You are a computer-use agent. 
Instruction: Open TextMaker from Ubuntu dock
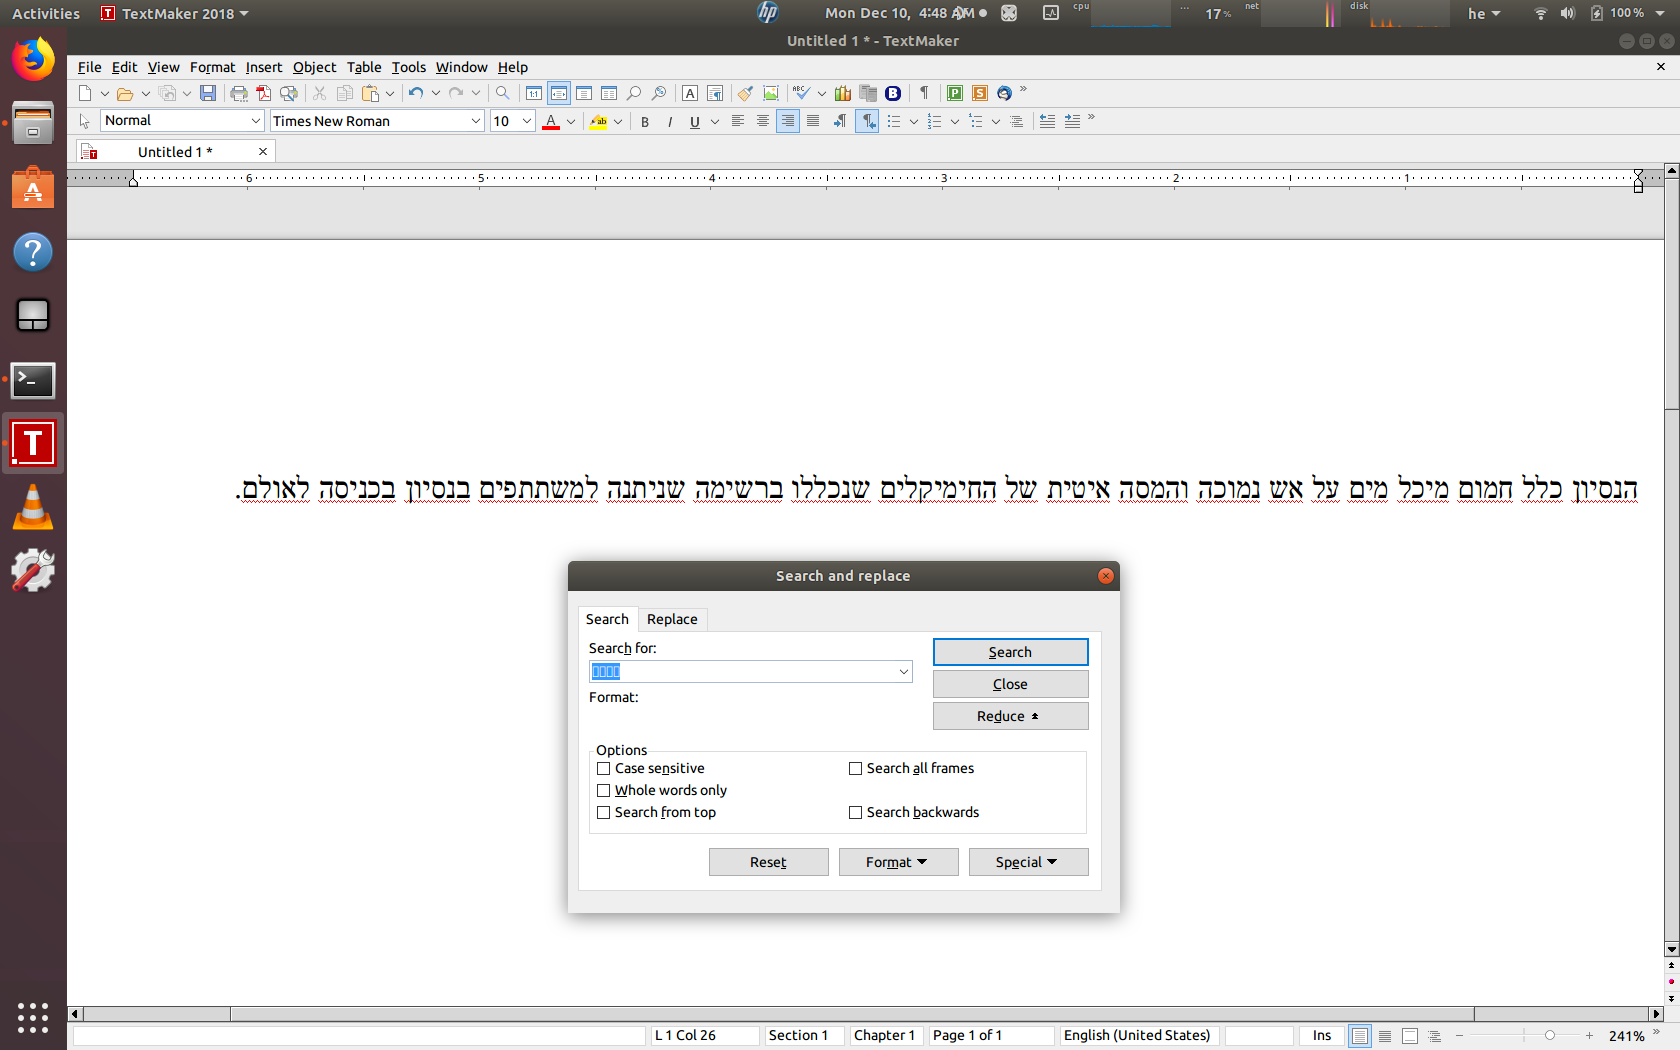click(33, 443)
